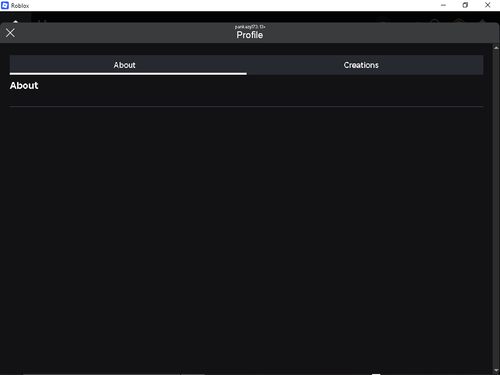Click the 'About' section heading
500x375 pixels.
[24, 86]
